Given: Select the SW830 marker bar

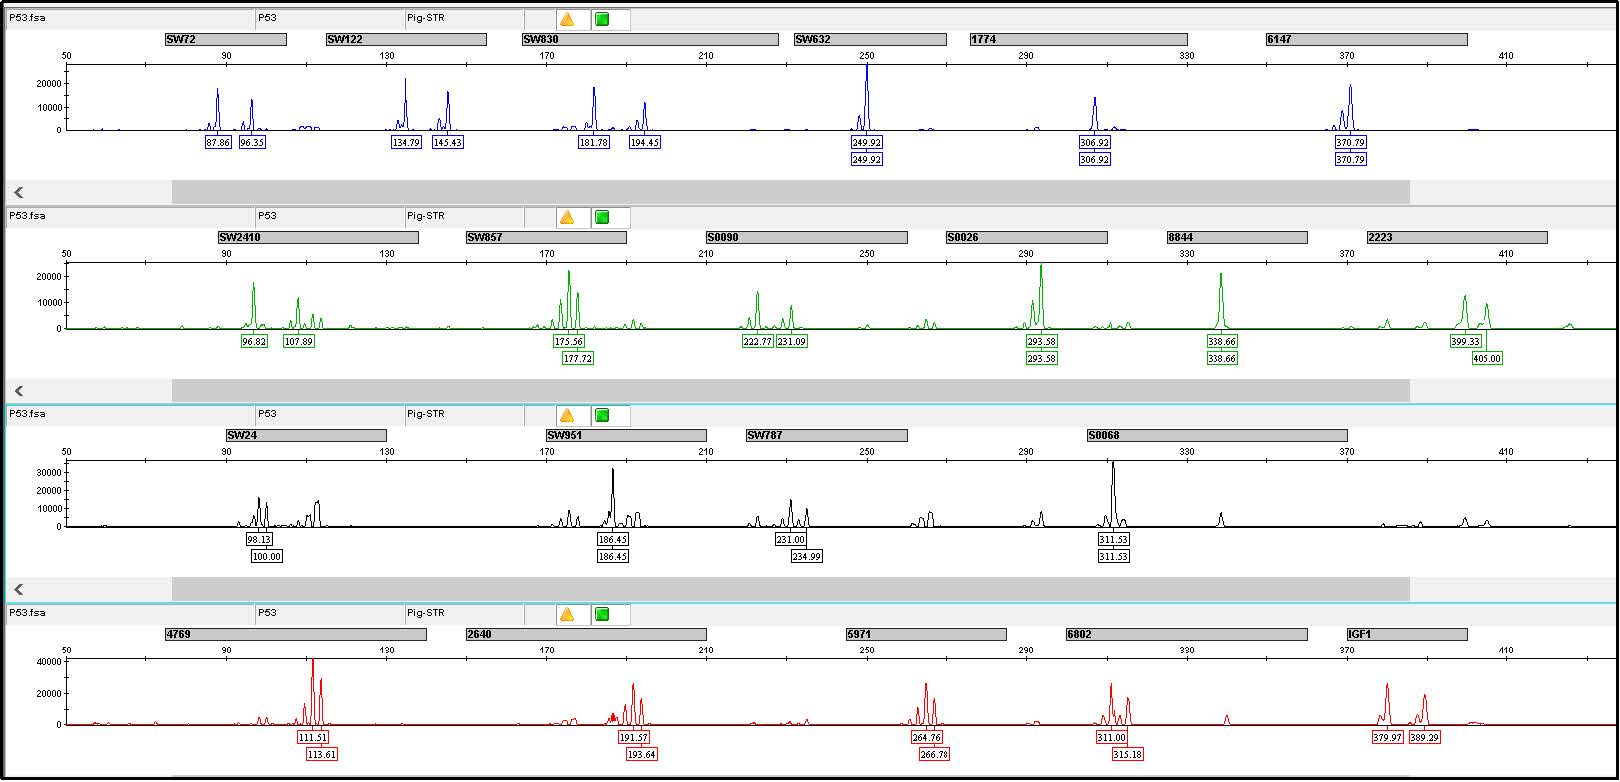Looking at the screenshot, I should (650, 40).
